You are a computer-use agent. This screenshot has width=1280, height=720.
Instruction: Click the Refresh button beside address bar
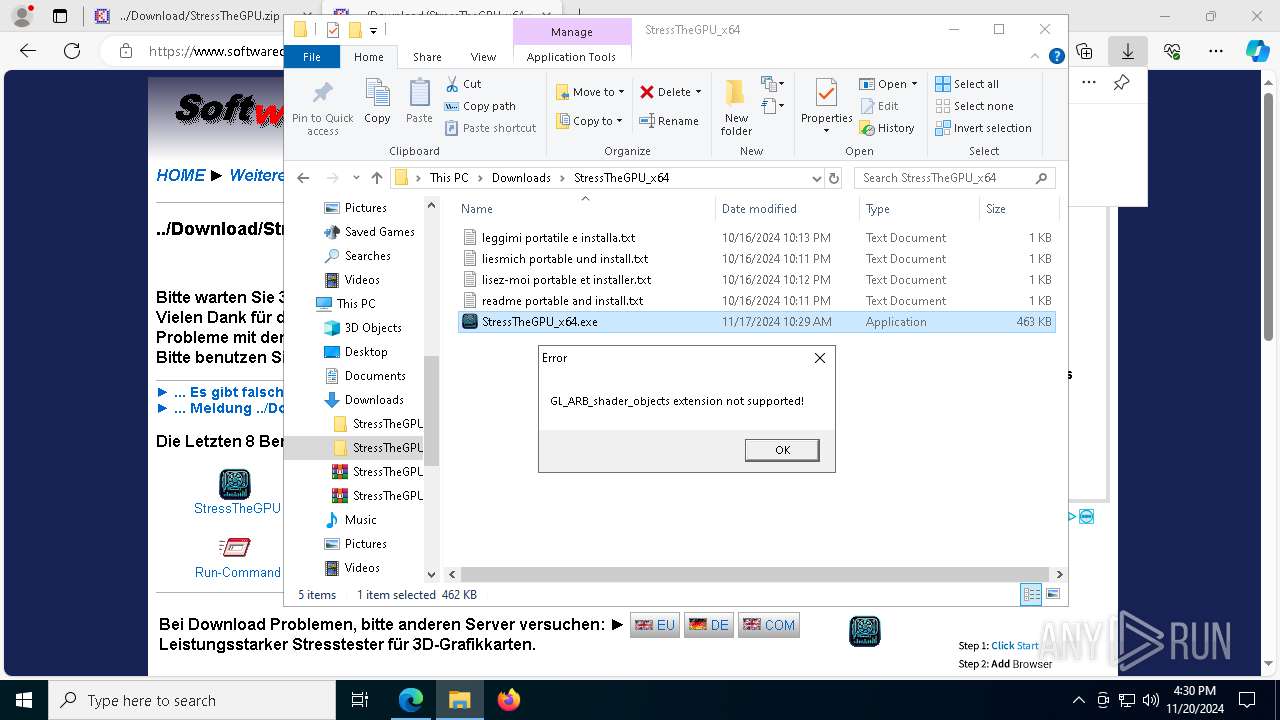(834, 178)
